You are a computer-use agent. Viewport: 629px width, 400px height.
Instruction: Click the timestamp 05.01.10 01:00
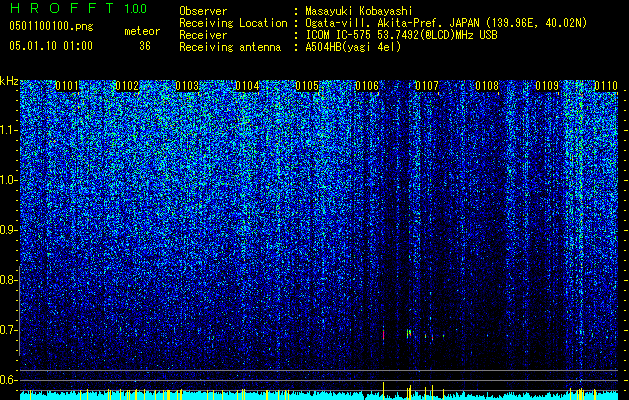click(51, 46)
